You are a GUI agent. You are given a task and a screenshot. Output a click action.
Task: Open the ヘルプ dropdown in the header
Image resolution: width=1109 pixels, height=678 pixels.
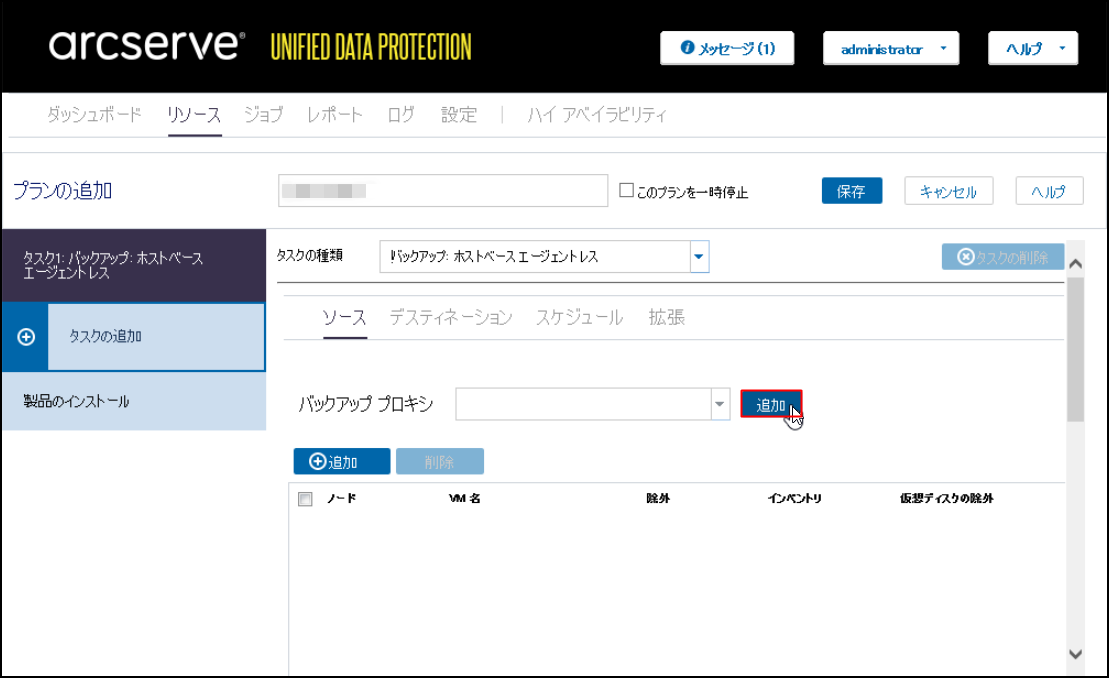click(1032, 48)
